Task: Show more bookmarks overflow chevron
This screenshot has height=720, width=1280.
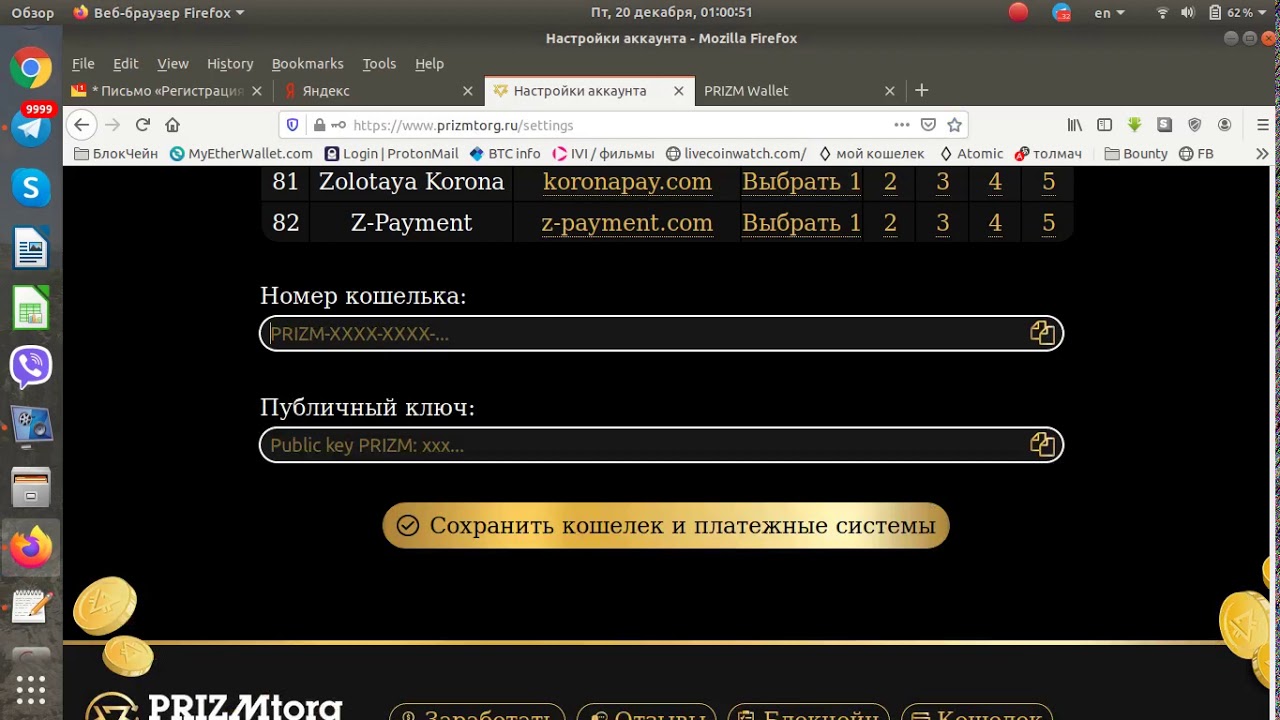Action: (x=1262, y=153)
